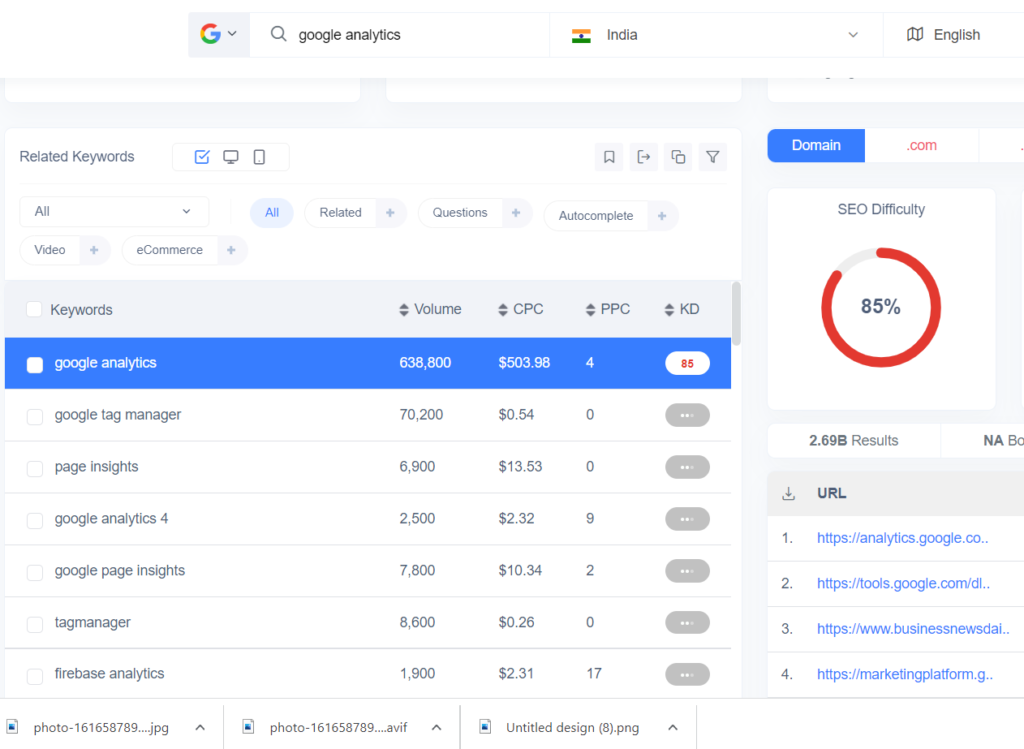Tick the 'tagmanager' row checkbox

[35, 624]
